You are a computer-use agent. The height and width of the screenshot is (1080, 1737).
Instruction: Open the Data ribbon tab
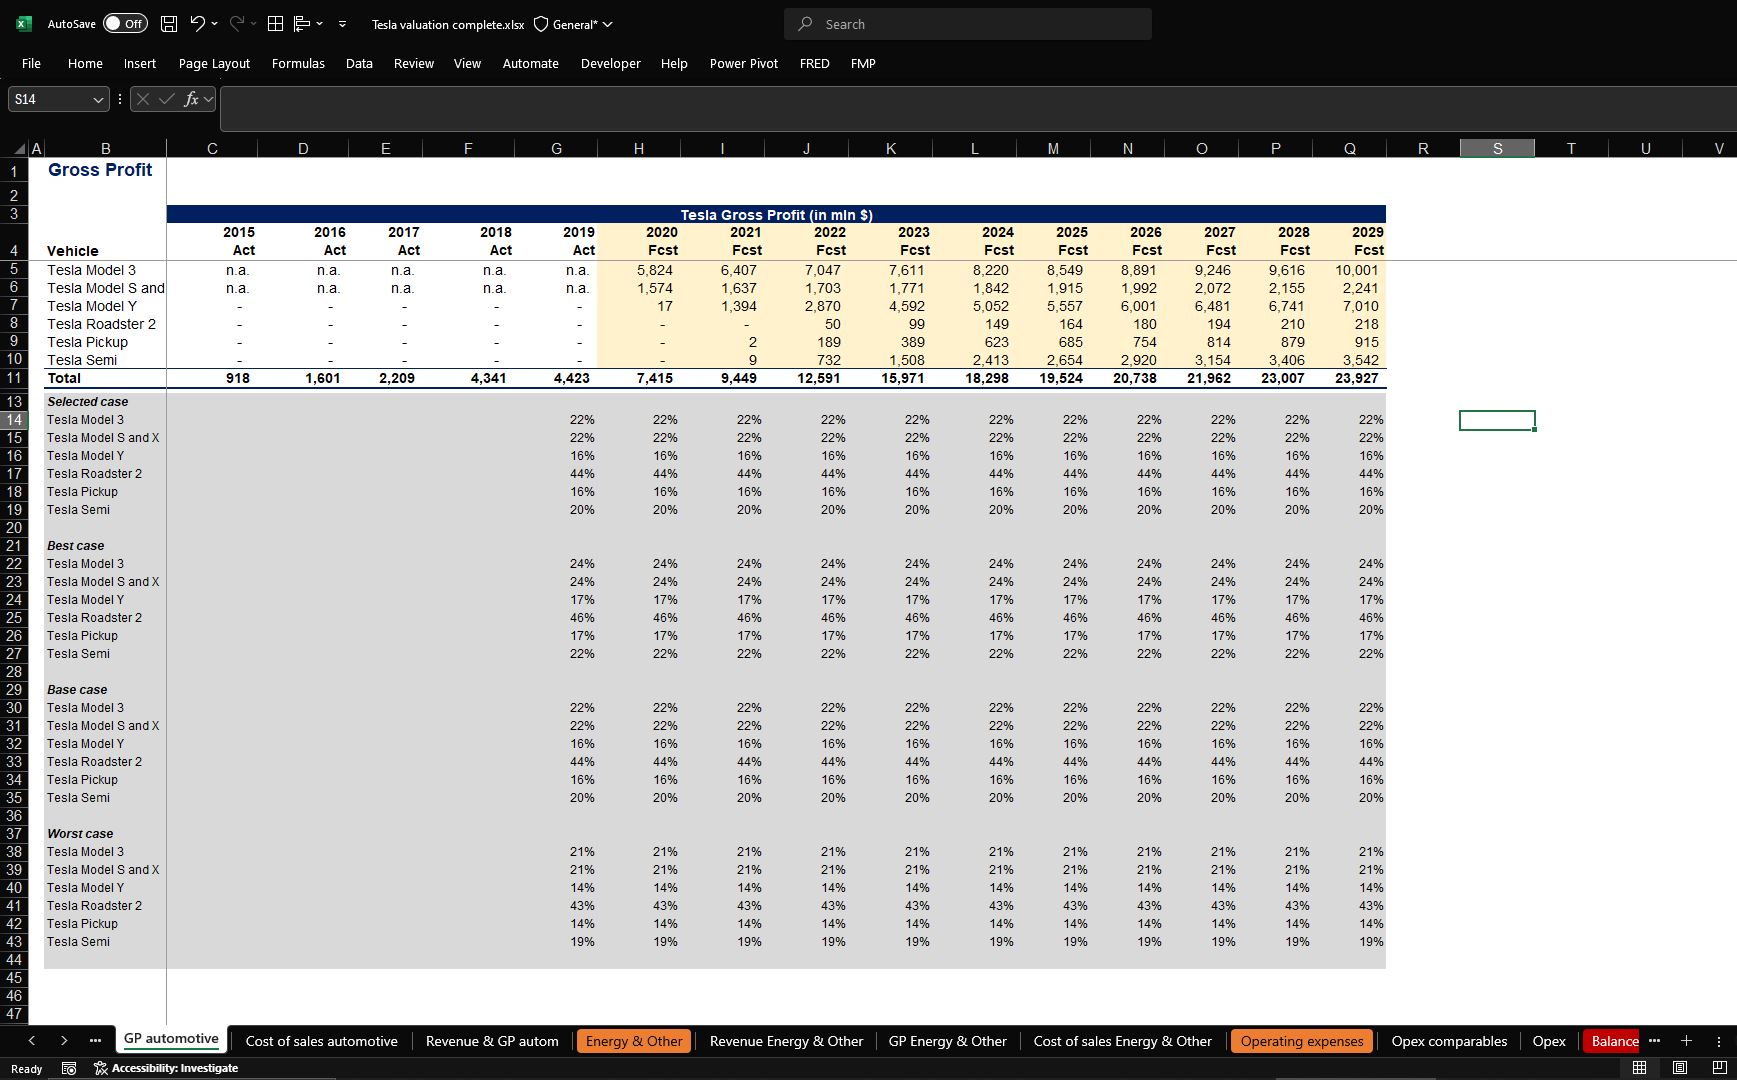click(359, 63)
